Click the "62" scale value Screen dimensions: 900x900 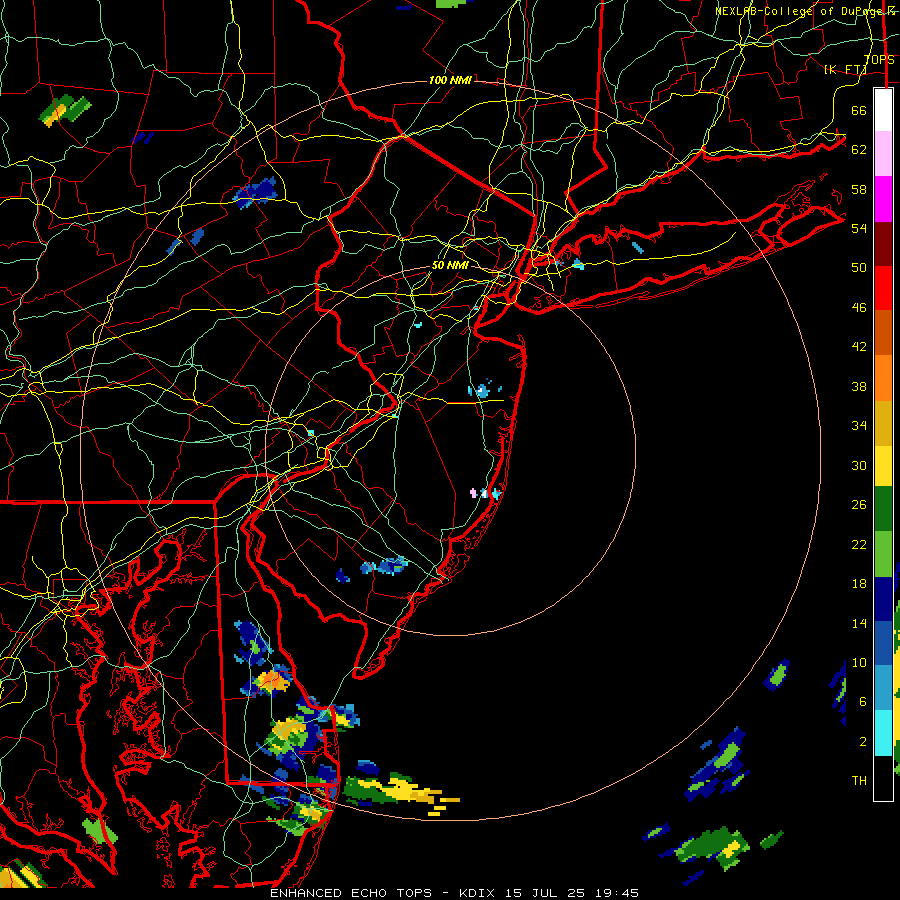pyautogui.click(x=859, y=150)
